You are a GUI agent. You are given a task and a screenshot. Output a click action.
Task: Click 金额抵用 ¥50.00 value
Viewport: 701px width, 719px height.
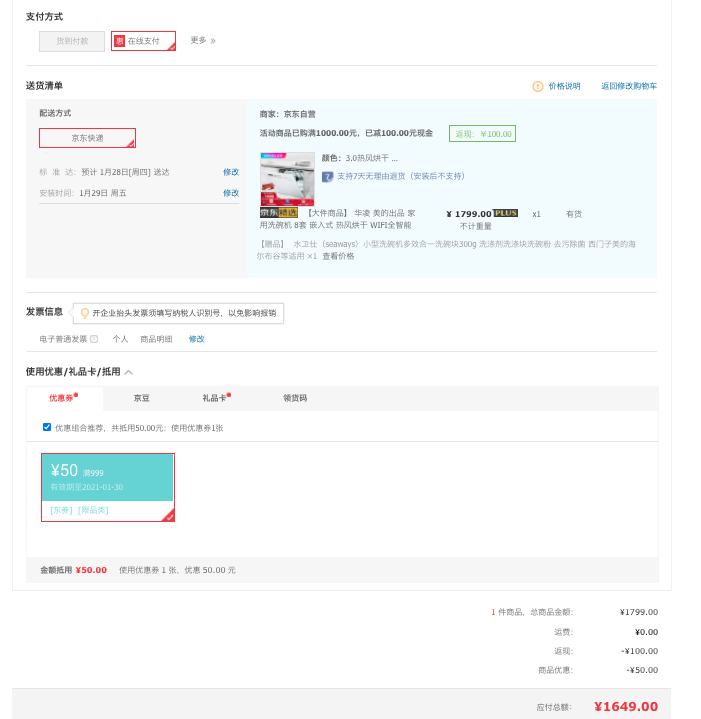click(x=91, y=570)
